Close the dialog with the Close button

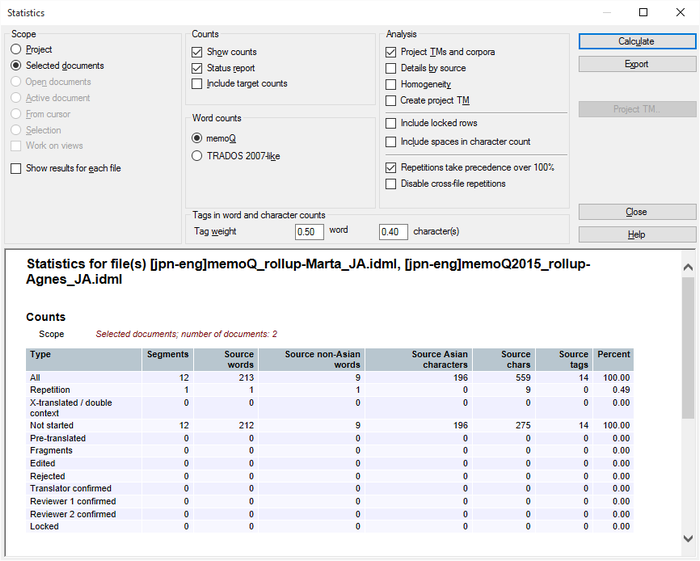coord(636,212)
